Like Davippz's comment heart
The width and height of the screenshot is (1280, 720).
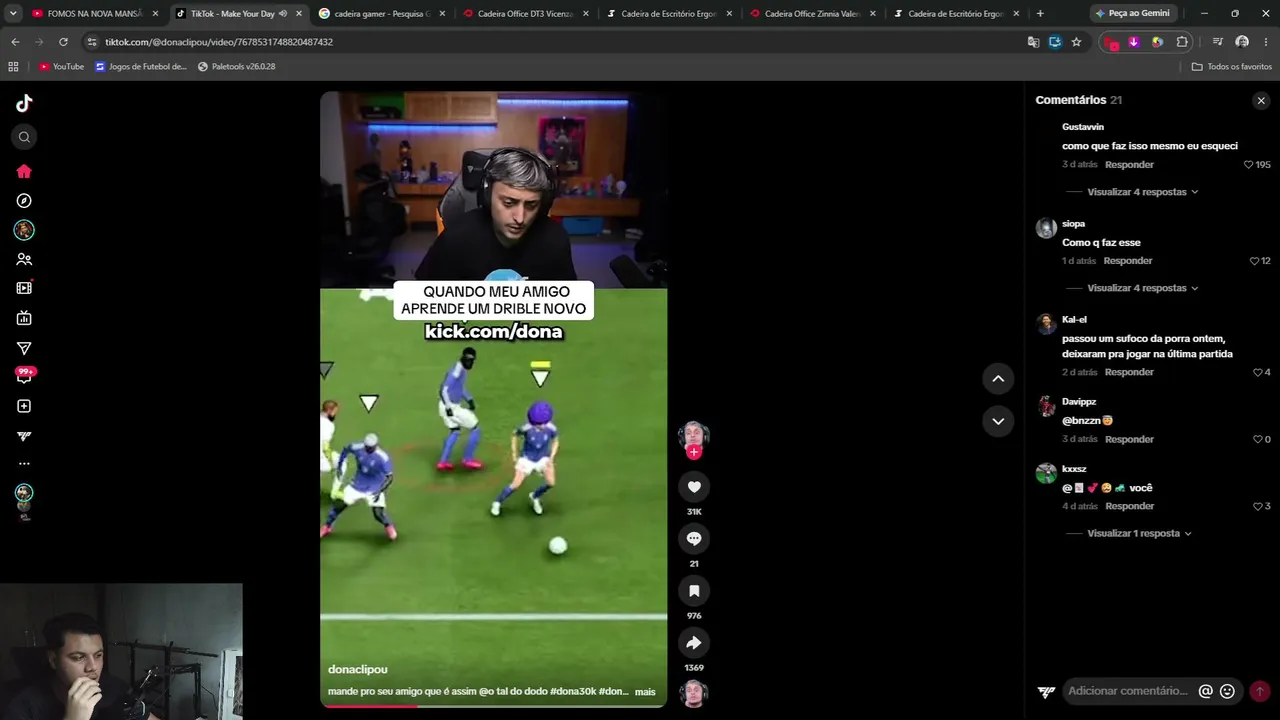click(1257, 439)
